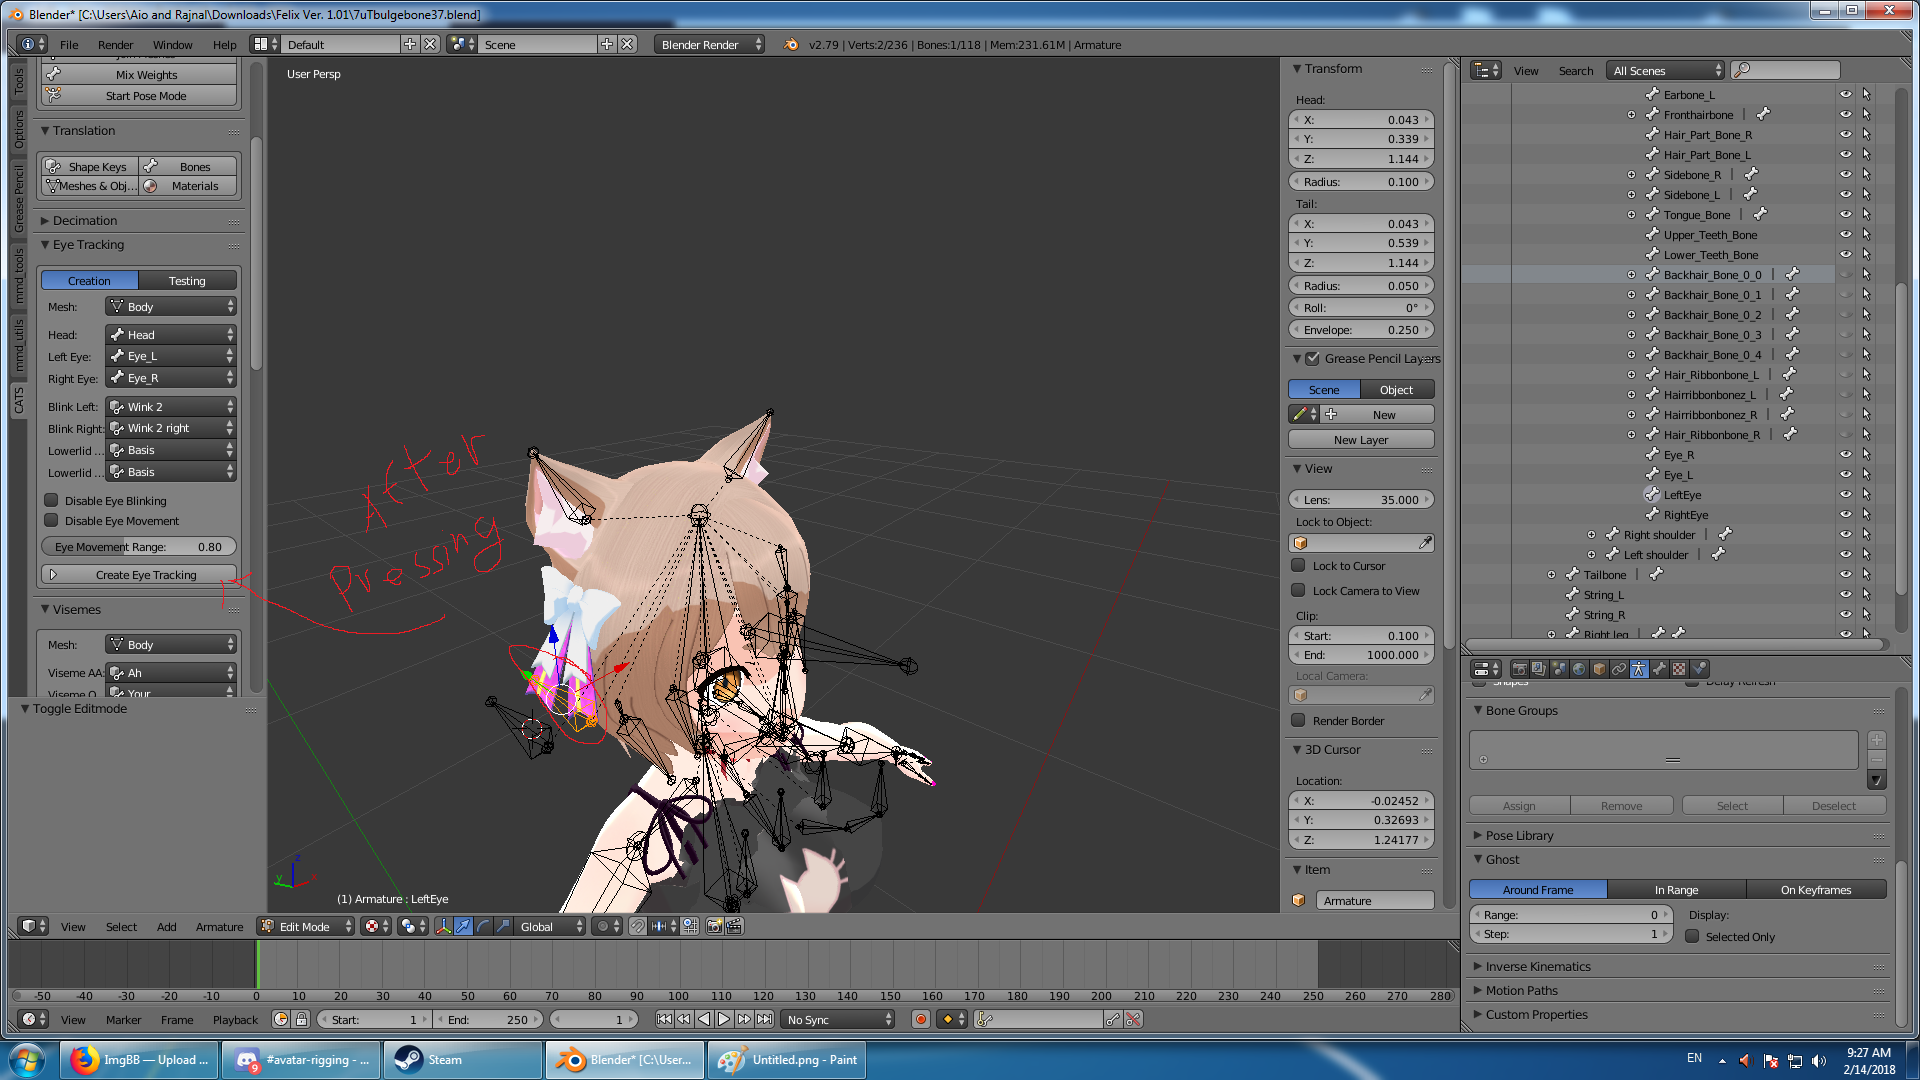This screenshot has width=1920, height=1080.
Task: Open the Blender Render engine dropdown
Action: pyautogui.click(x=709, y=44)
